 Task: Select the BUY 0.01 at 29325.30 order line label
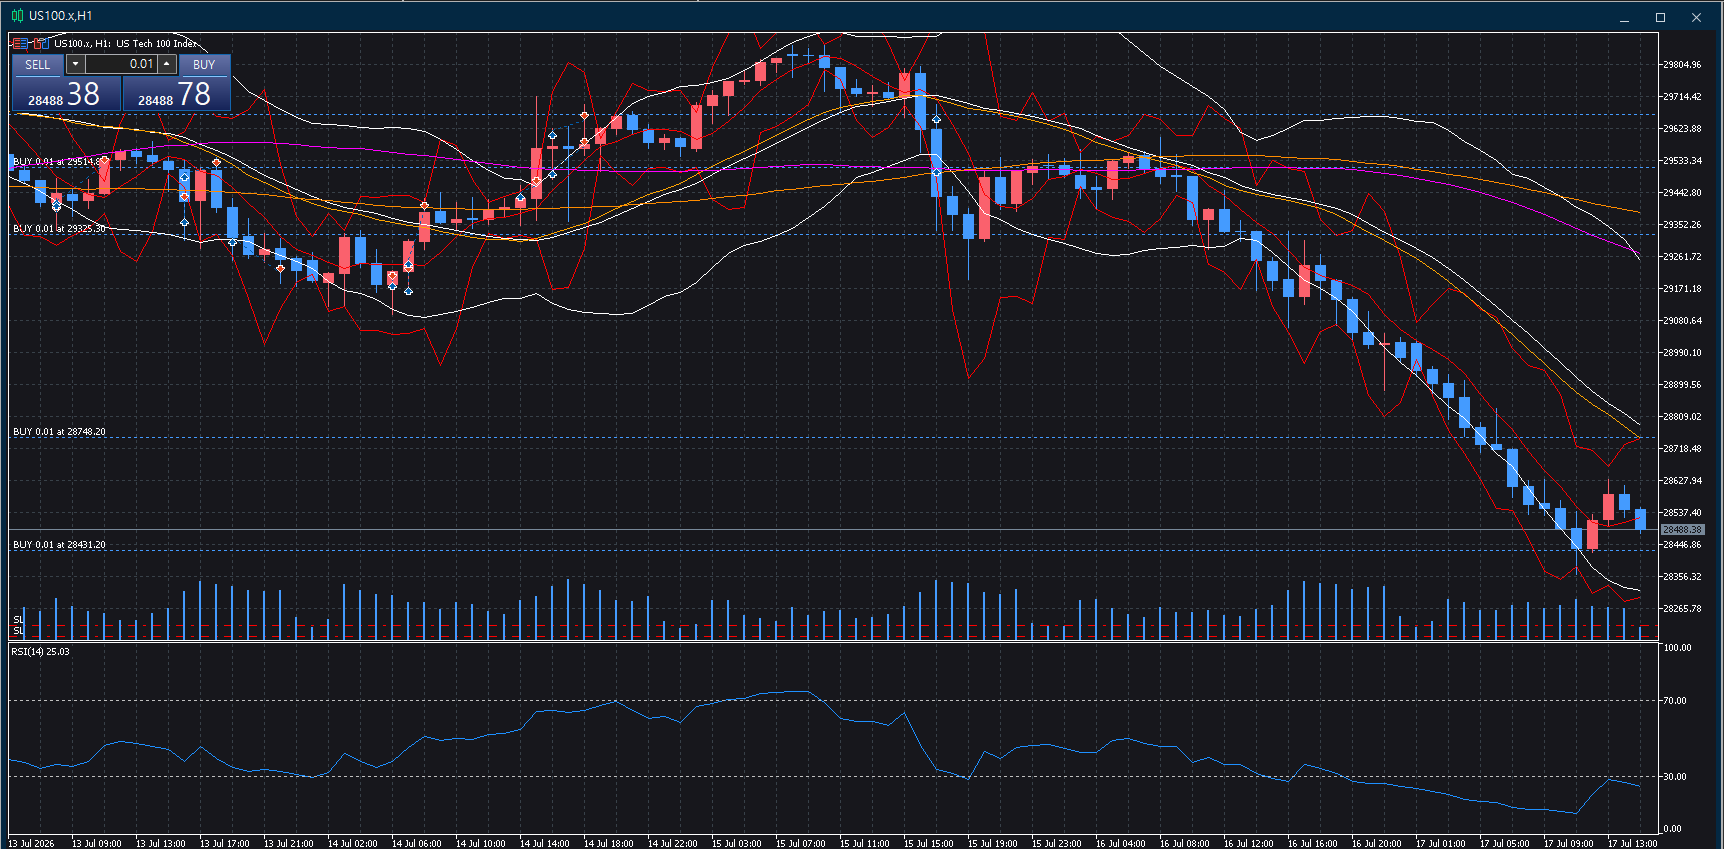[59, 229]
